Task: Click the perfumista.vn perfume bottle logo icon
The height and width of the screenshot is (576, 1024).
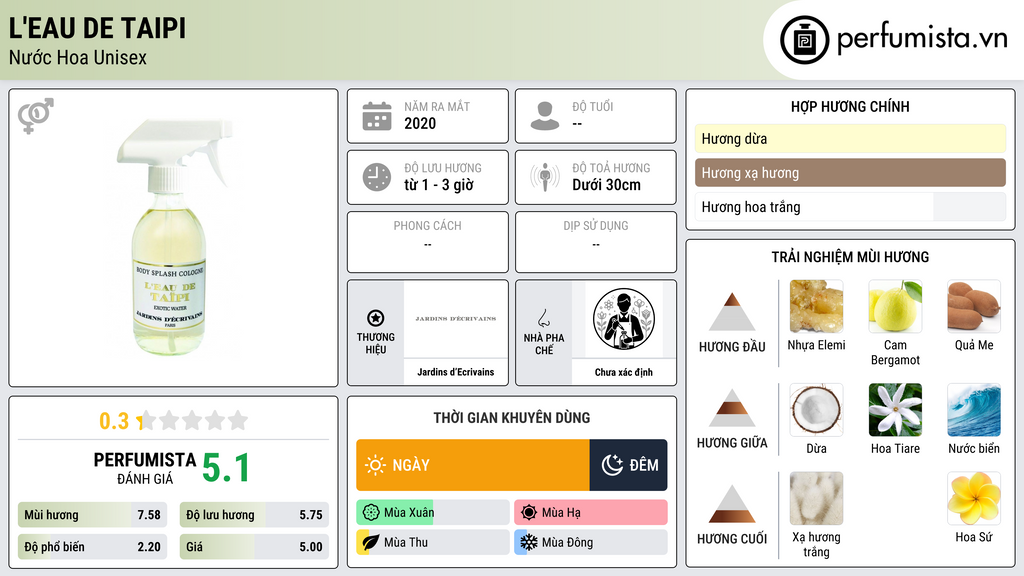Action: pos(804,40)
